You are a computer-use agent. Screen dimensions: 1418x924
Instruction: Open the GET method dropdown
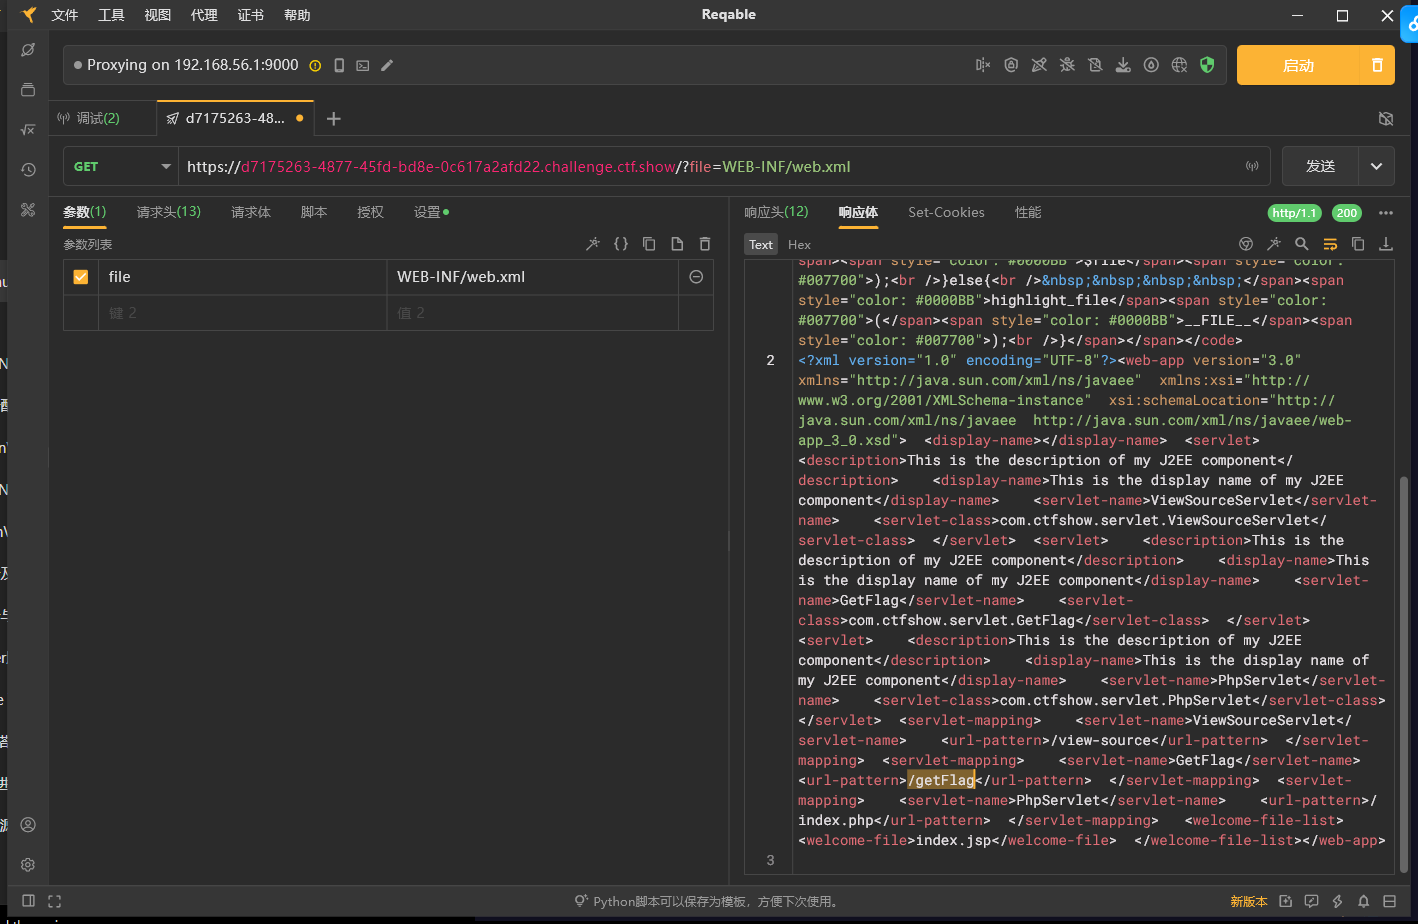tap(121, 167)
